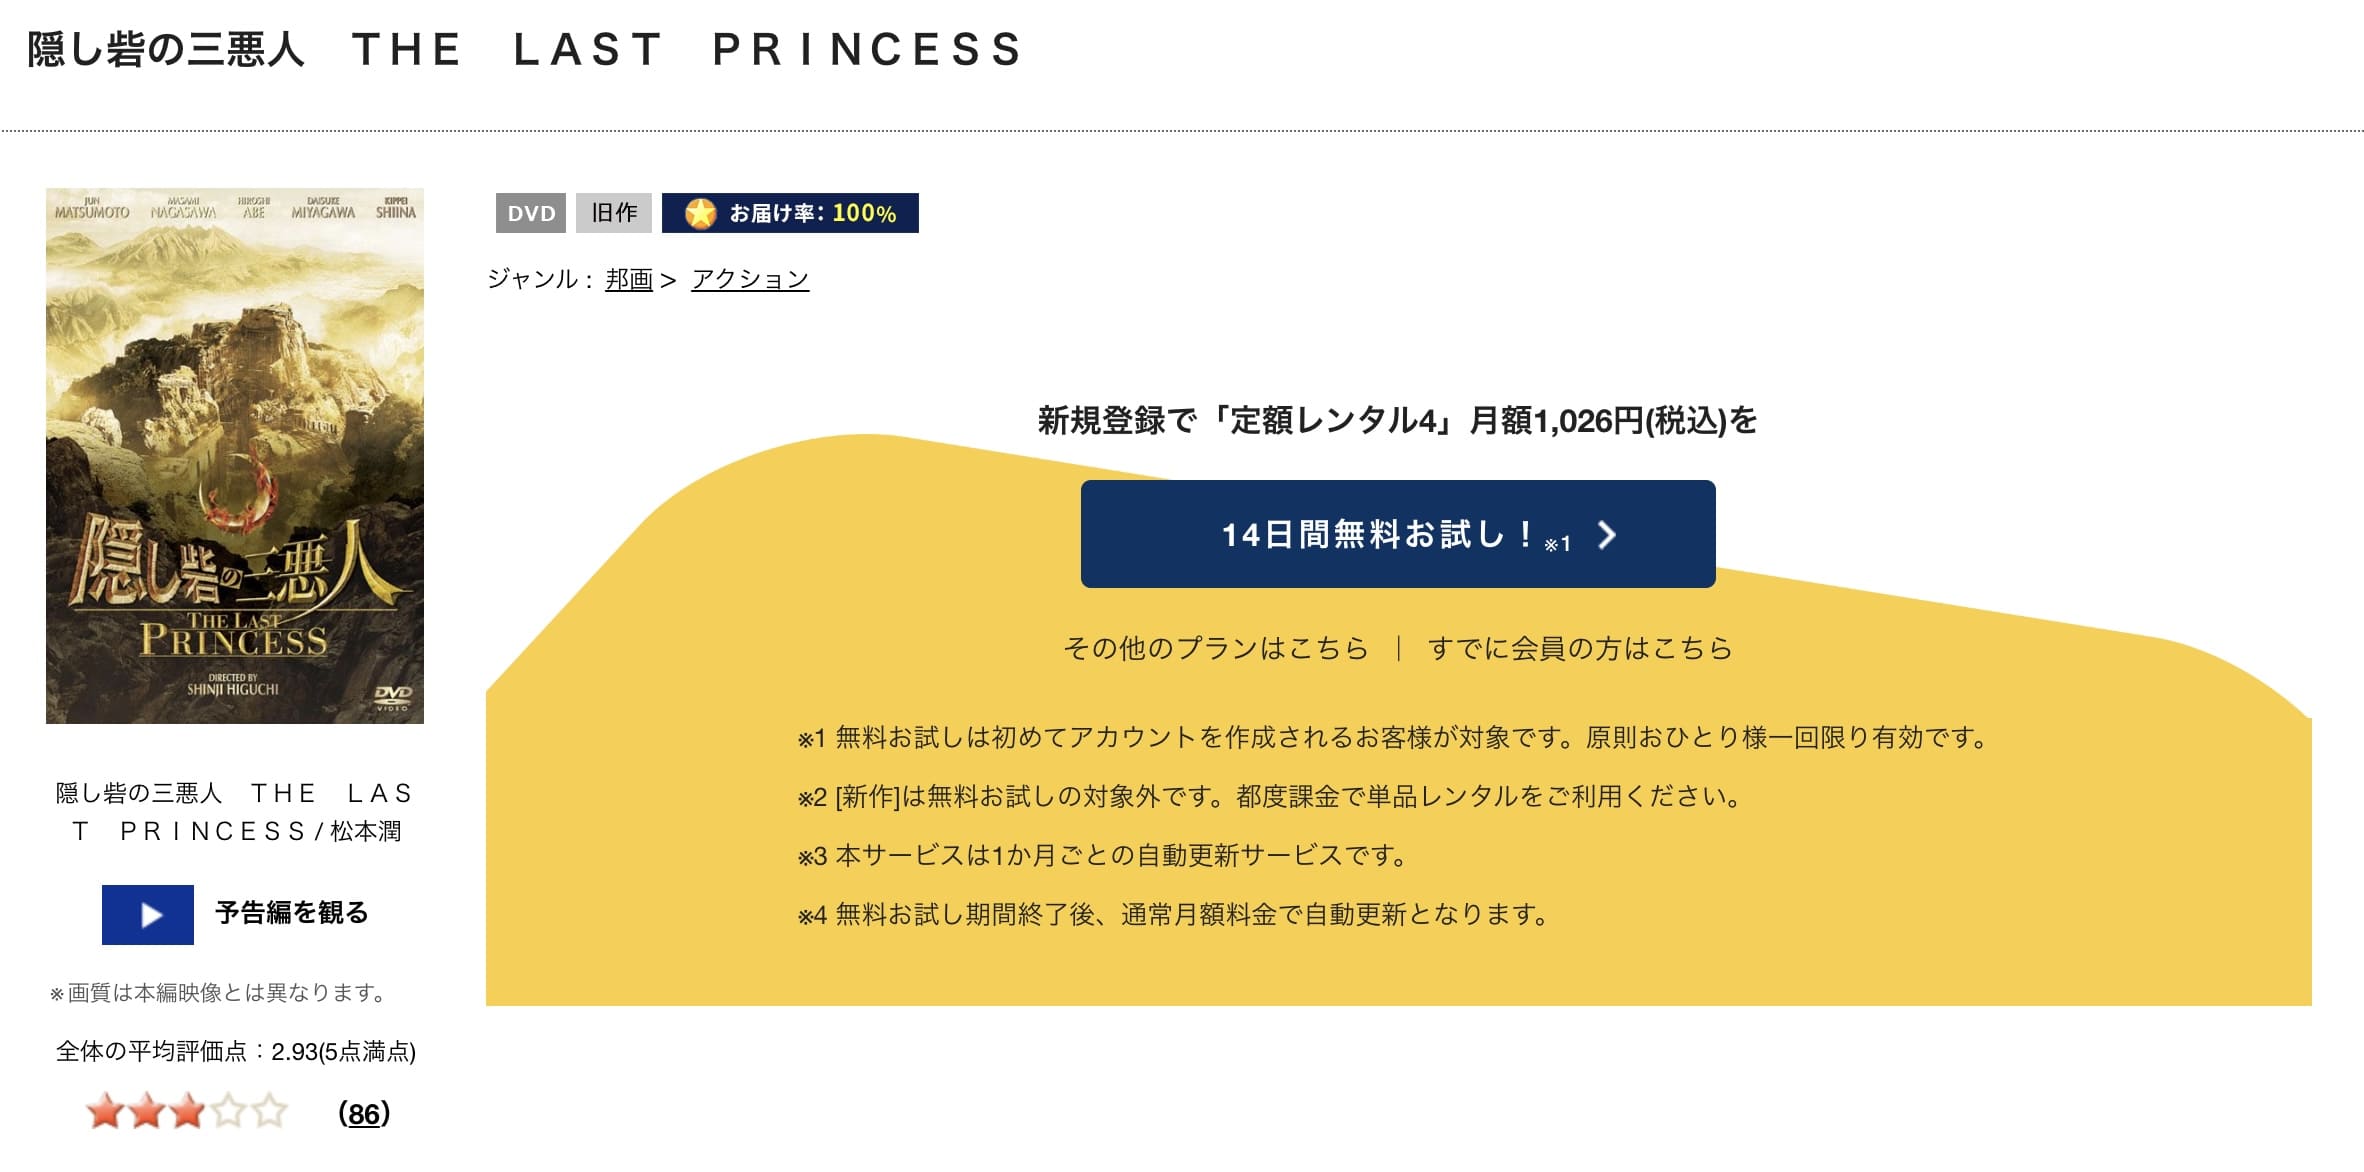This screenshot has height=1172, width=2364.
Task: Click the fifth empty rating star
Action: coord(269,1111)
